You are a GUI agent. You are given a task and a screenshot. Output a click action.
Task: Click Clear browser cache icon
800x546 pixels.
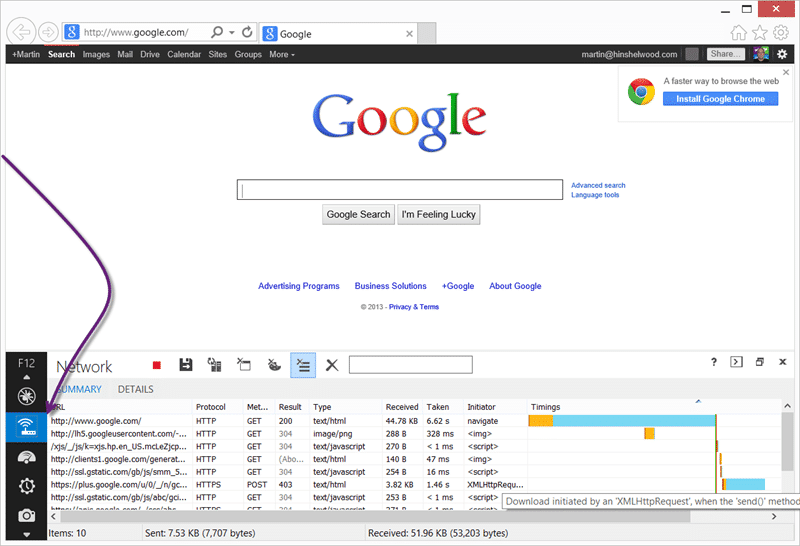(244, 365)
